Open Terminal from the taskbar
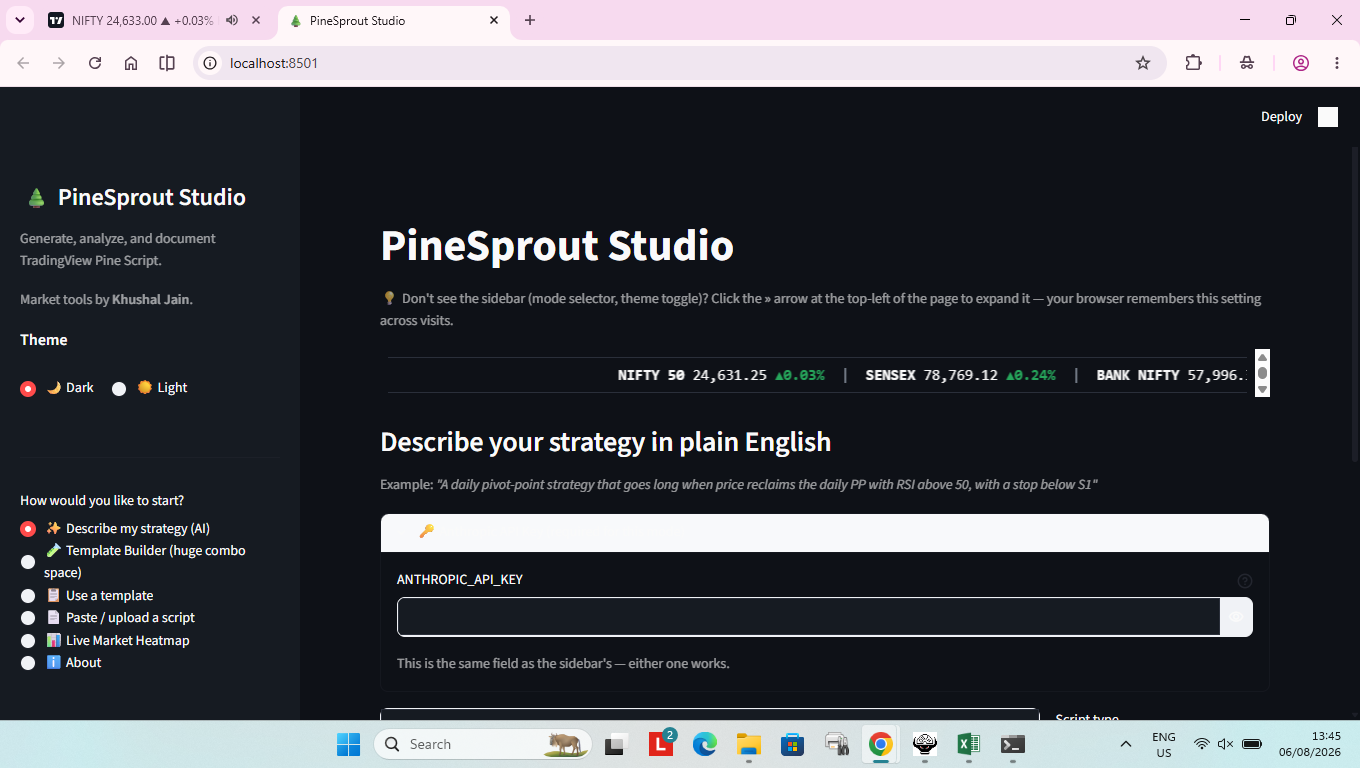The height and width of the screenshot is (768, 1360). tap(1012, 744)
